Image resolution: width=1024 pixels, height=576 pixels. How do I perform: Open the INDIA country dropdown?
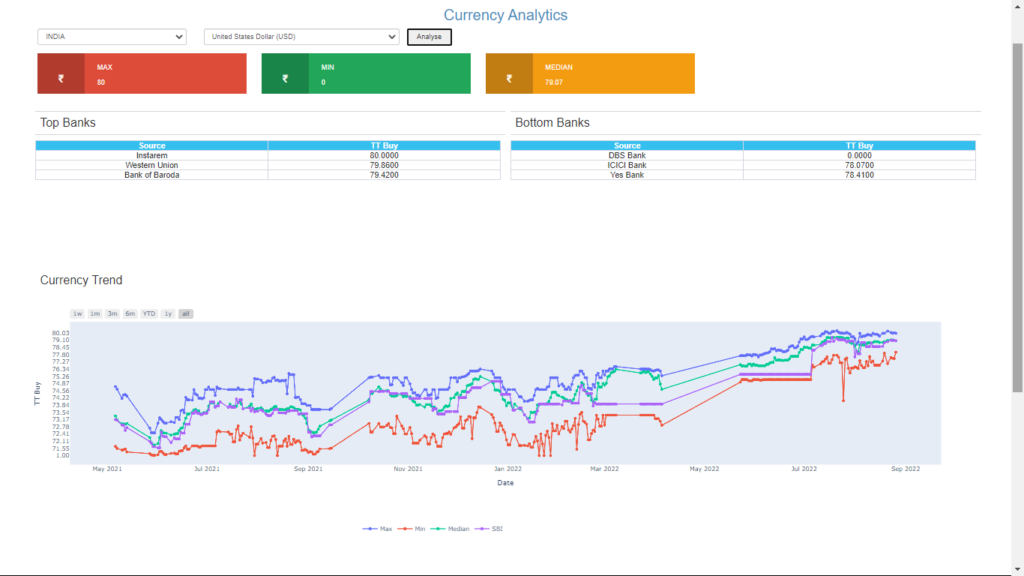(111, 36)
